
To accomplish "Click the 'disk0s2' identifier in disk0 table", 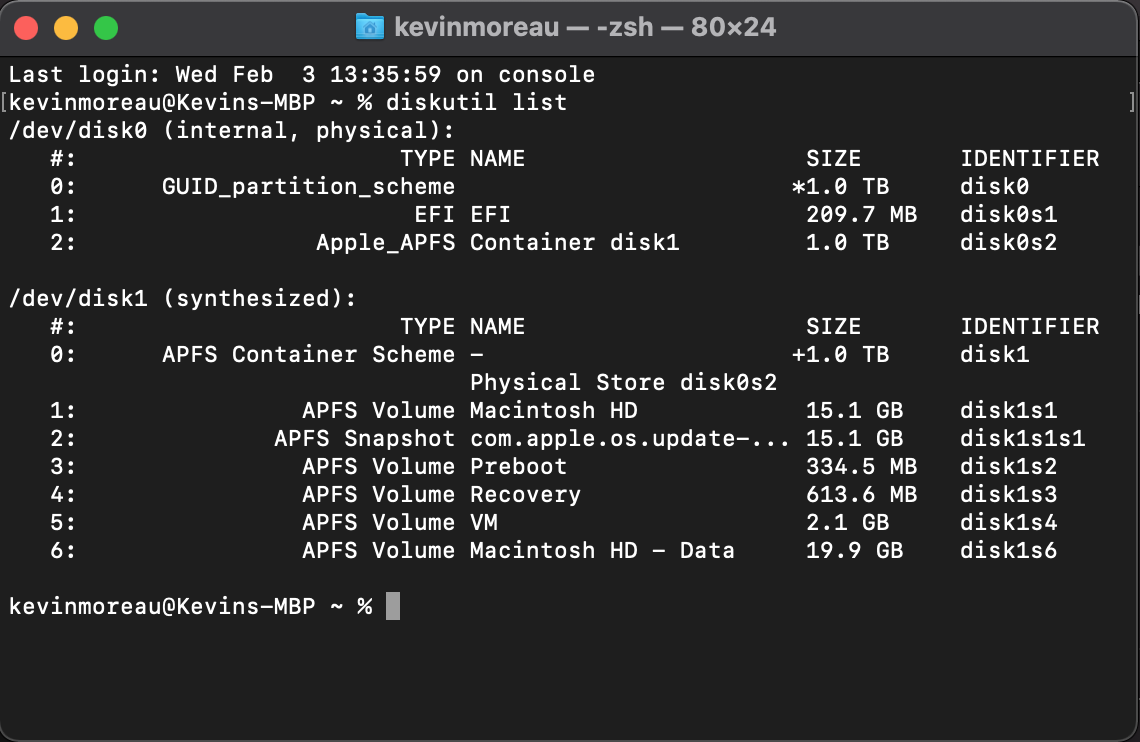I will [1008, 243].
